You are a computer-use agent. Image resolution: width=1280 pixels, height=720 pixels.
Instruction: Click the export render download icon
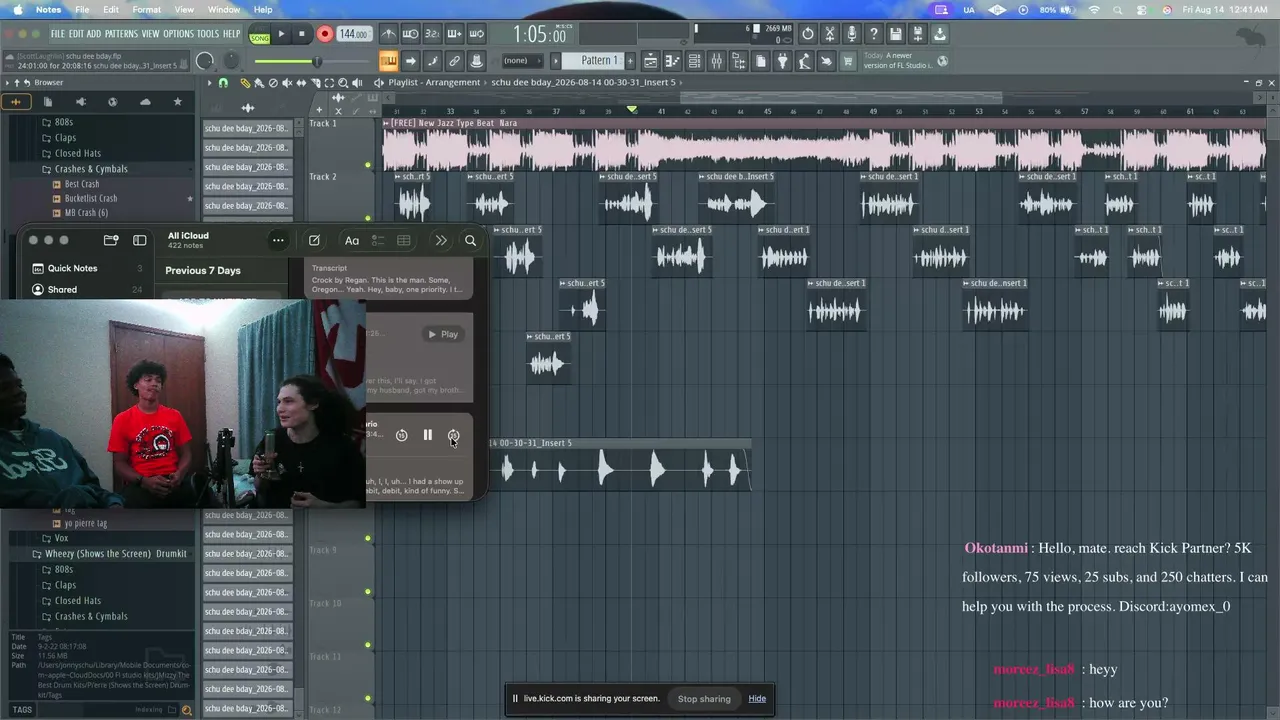tap(940, 34)
